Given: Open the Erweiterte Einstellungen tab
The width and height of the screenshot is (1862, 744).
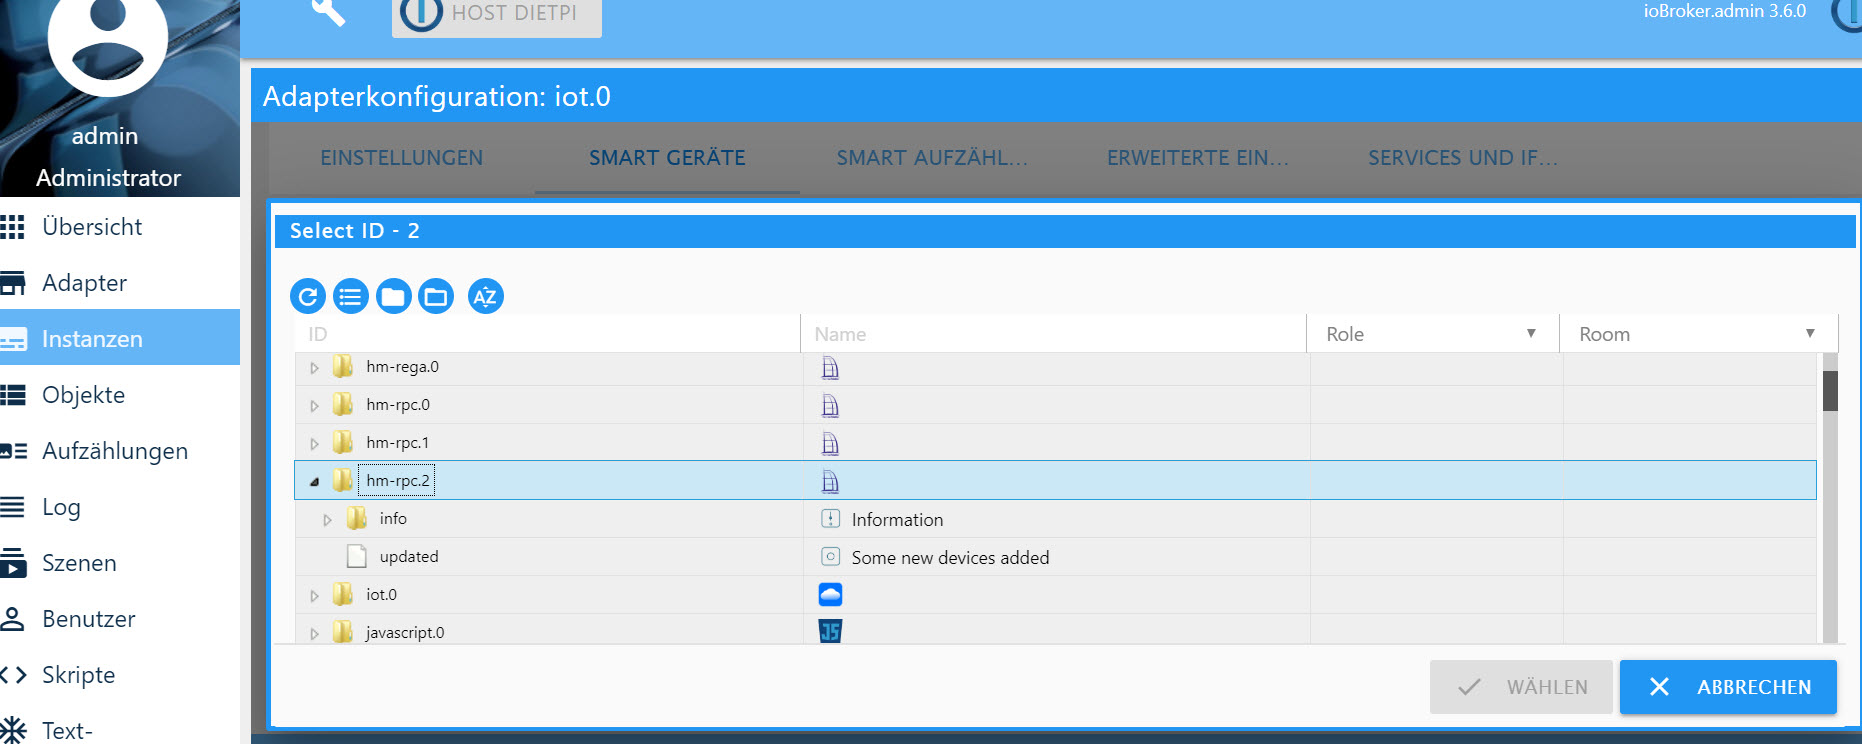Looking at the screenshot, I should point(1198,158).
